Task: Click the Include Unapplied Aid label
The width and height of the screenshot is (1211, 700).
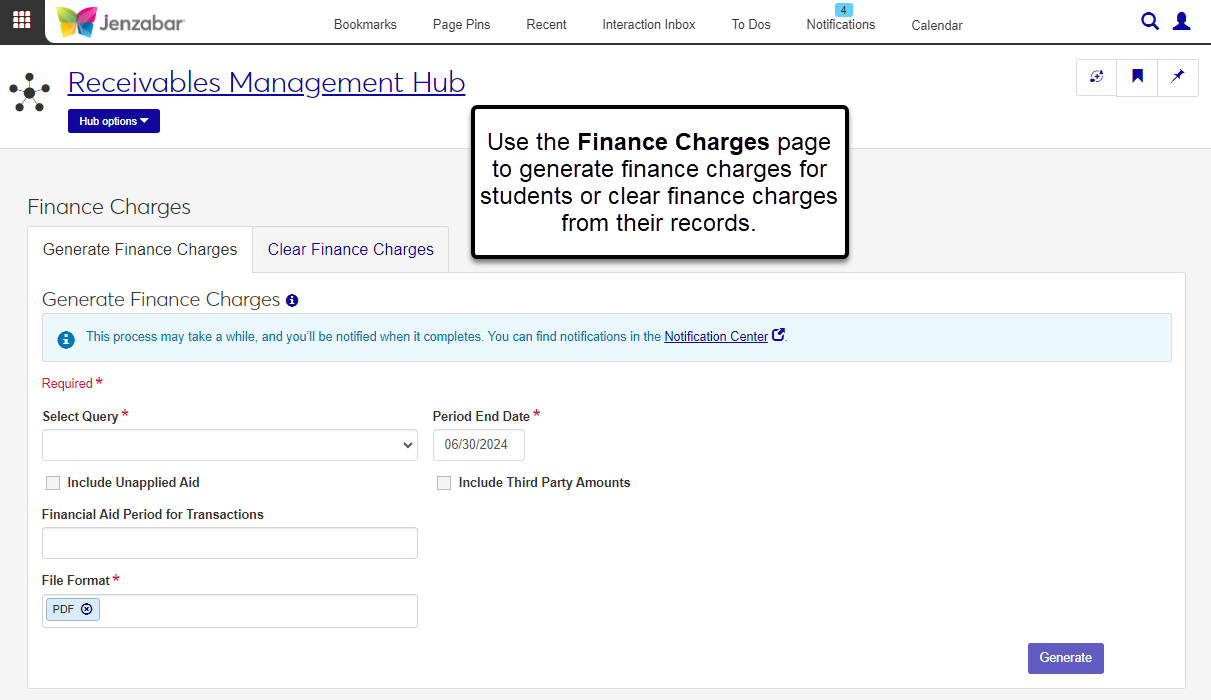Action: click(x=133, y=483)
